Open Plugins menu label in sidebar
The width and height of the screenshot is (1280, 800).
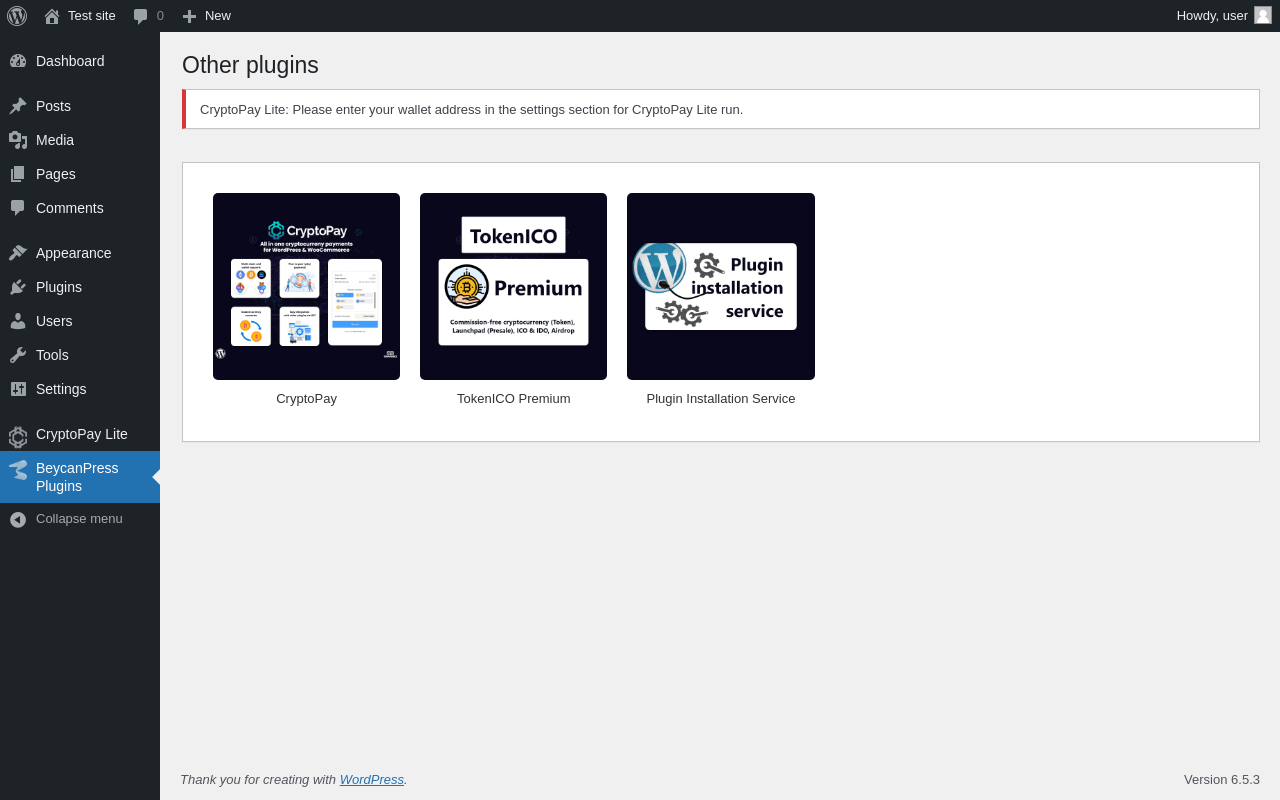pos(59,287)
